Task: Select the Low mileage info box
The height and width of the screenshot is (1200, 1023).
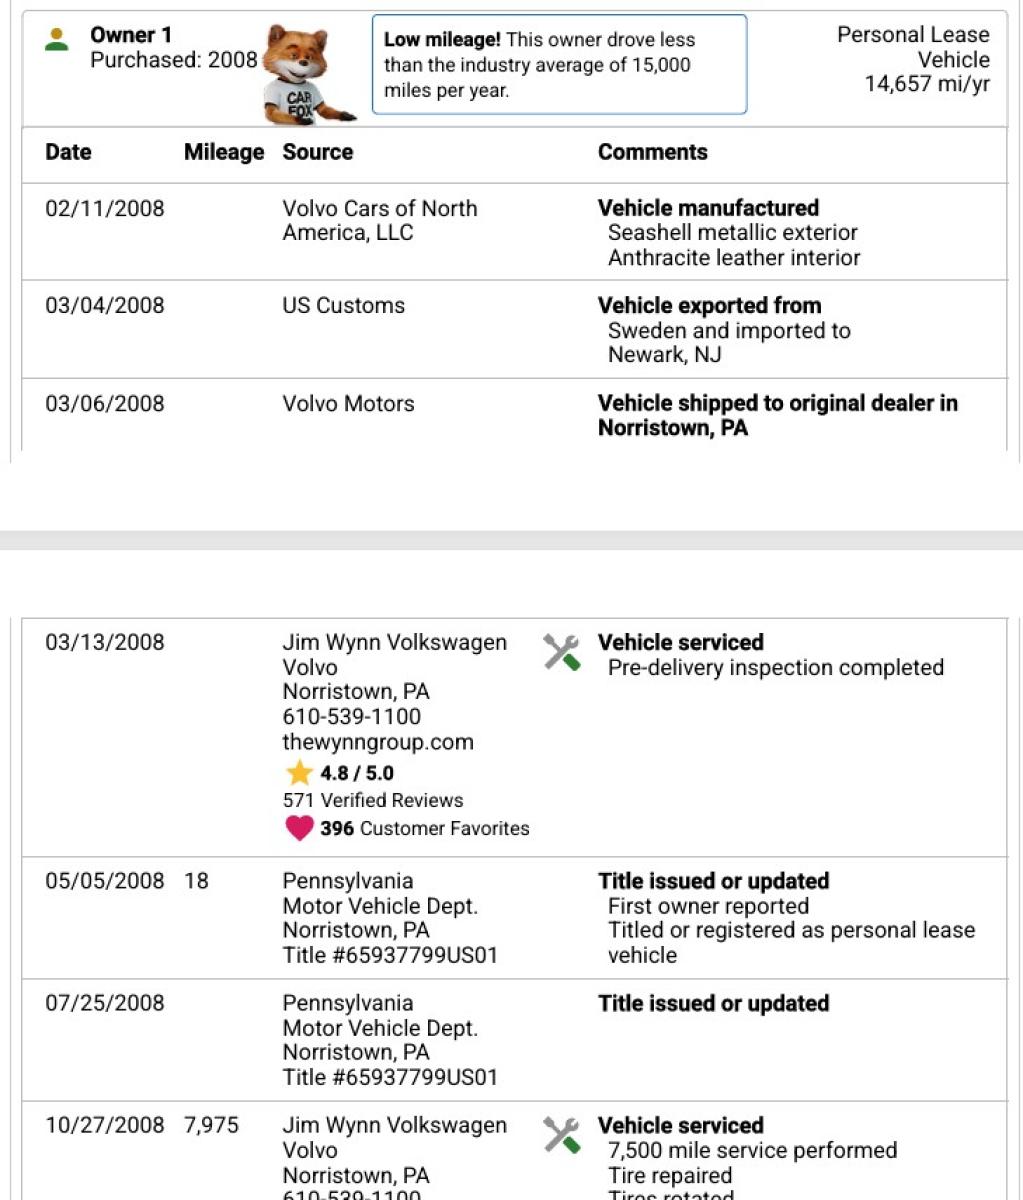Action: click(559, 65)
